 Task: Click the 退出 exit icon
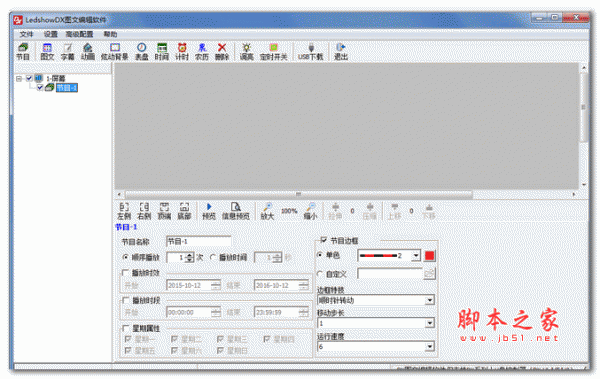pos(341,52)
